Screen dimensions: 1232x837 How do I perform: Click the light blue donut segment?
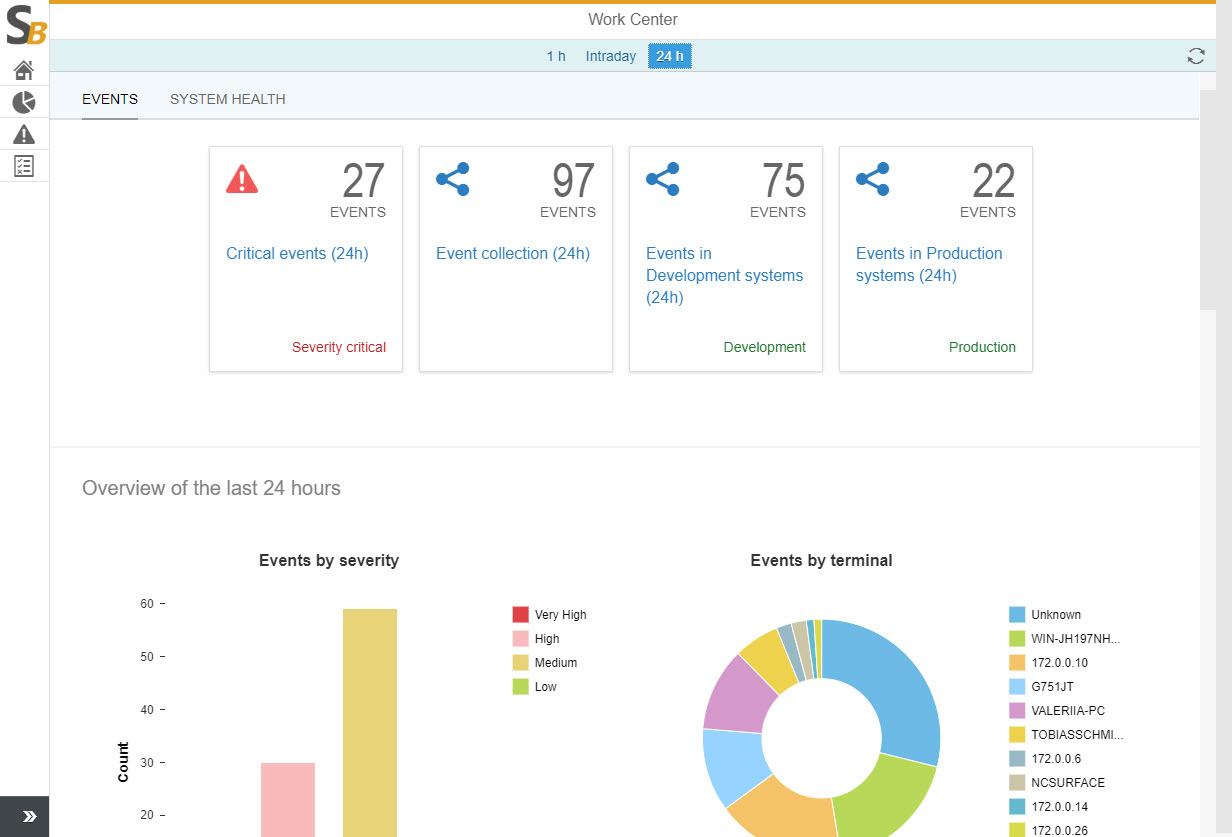tap(735, 765)
